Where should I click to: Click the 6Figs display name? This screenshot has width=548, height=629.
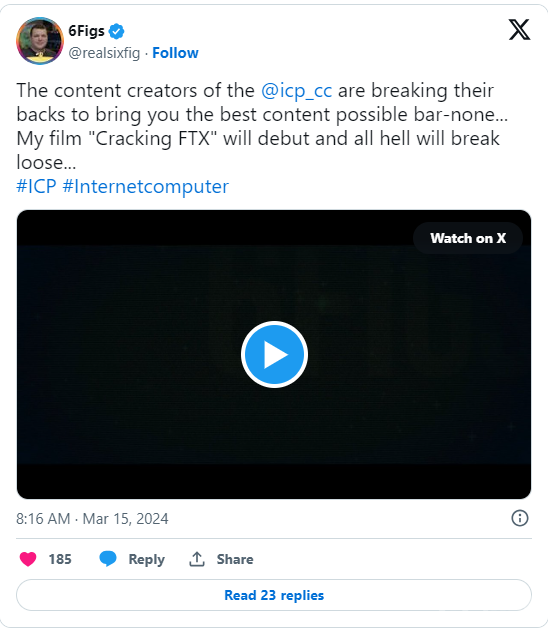pyautogui.click(x=86, y=31)
